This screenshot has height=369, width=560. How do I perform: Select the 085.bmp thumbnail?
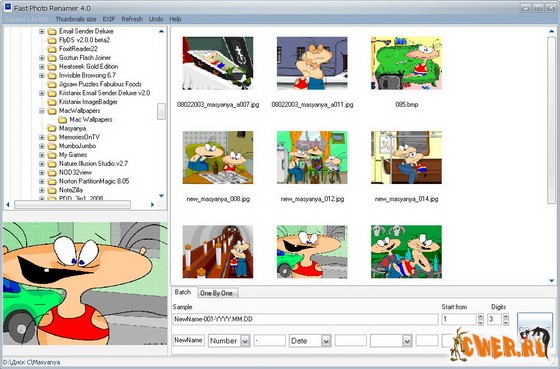[406, 63]
